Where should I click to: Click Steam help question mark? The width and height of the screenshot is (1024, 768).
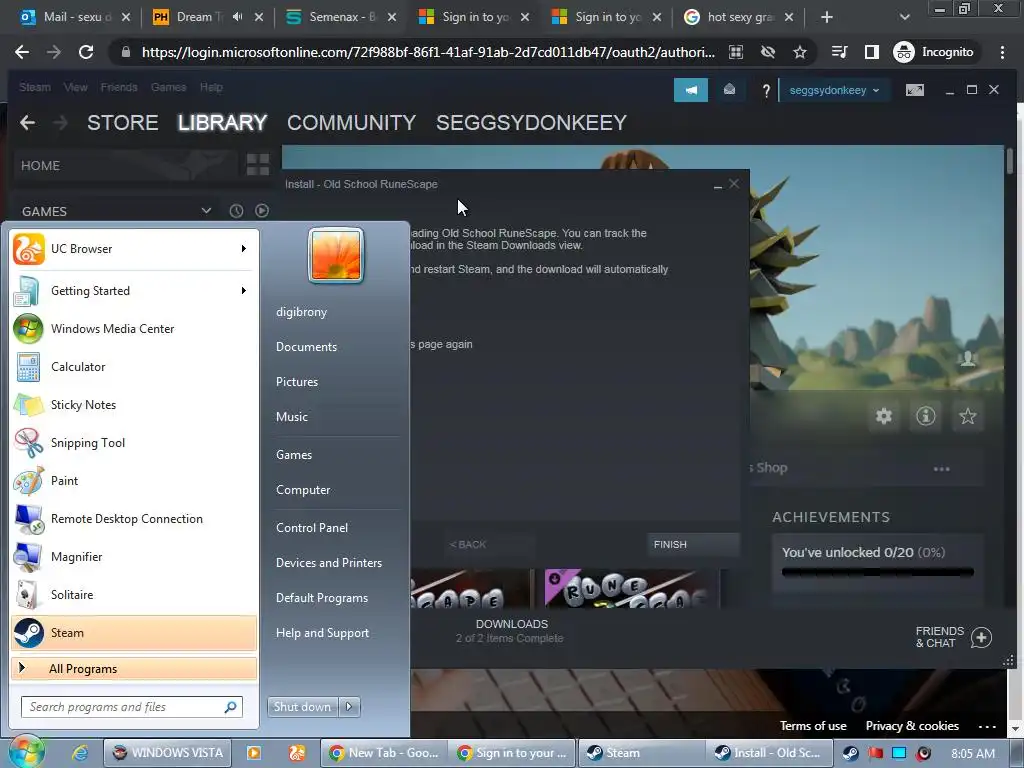766,91
